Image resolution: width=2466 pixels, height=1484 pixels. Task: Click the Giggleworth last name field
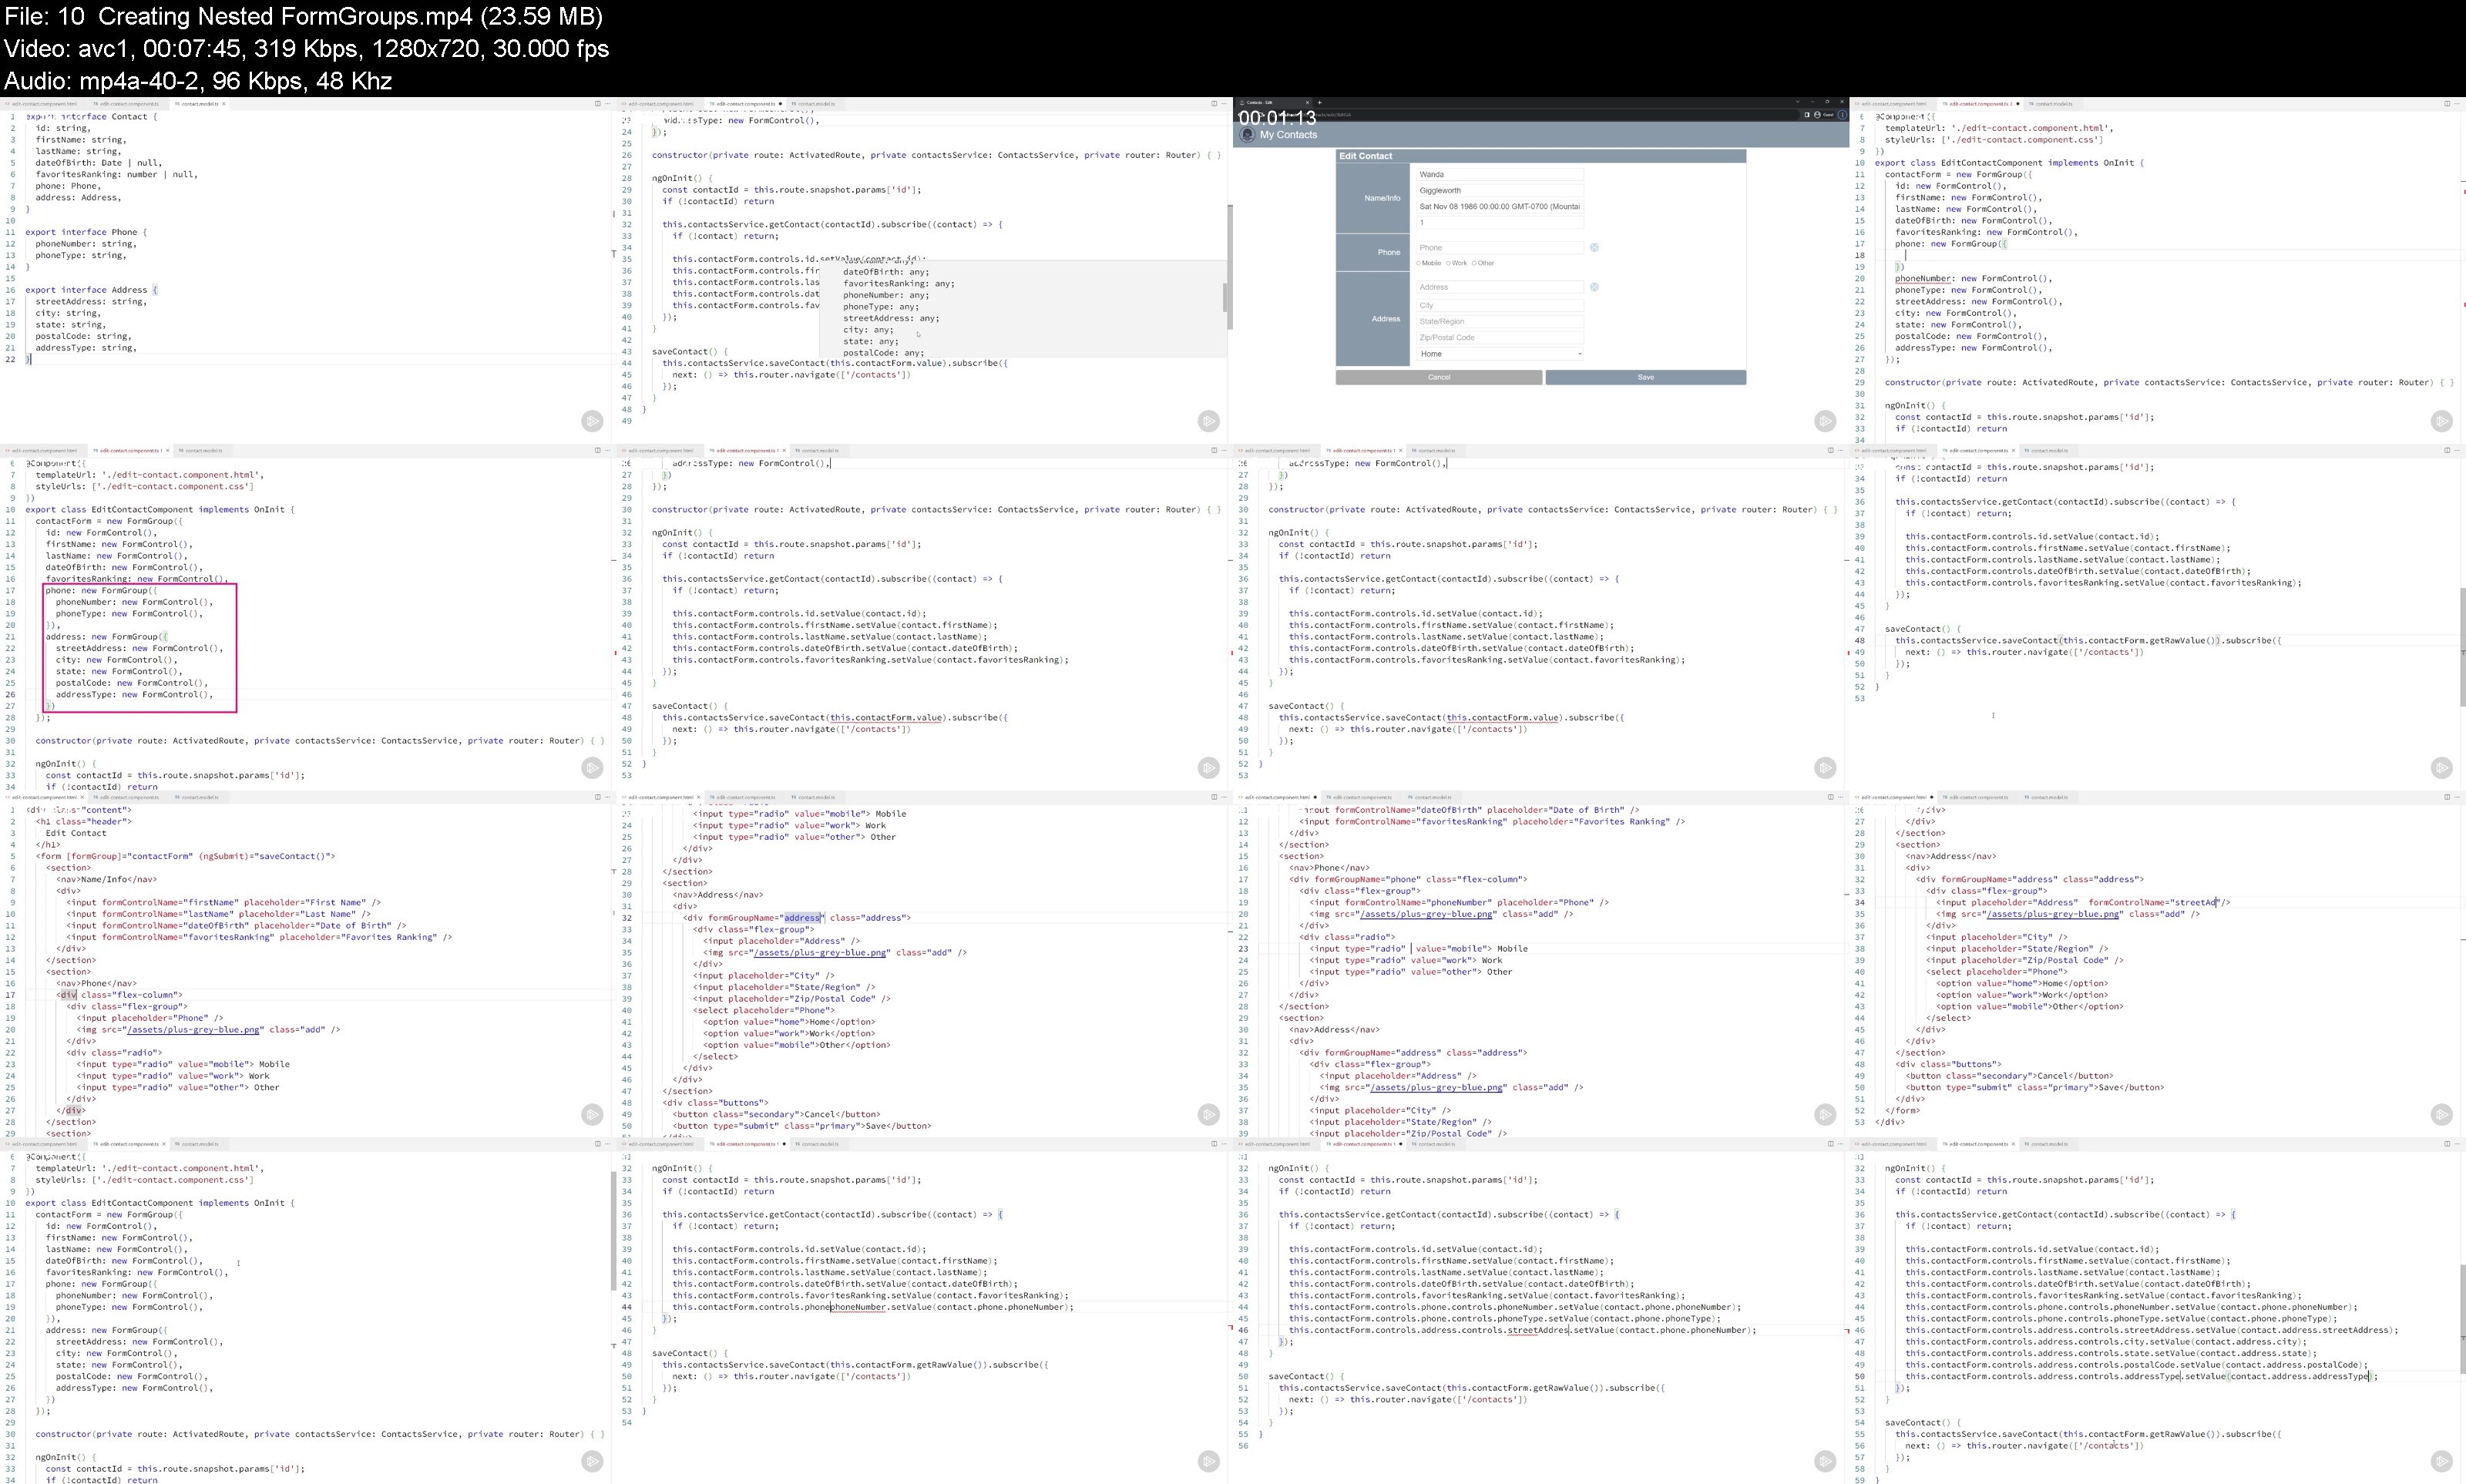tap(1500, 190)
